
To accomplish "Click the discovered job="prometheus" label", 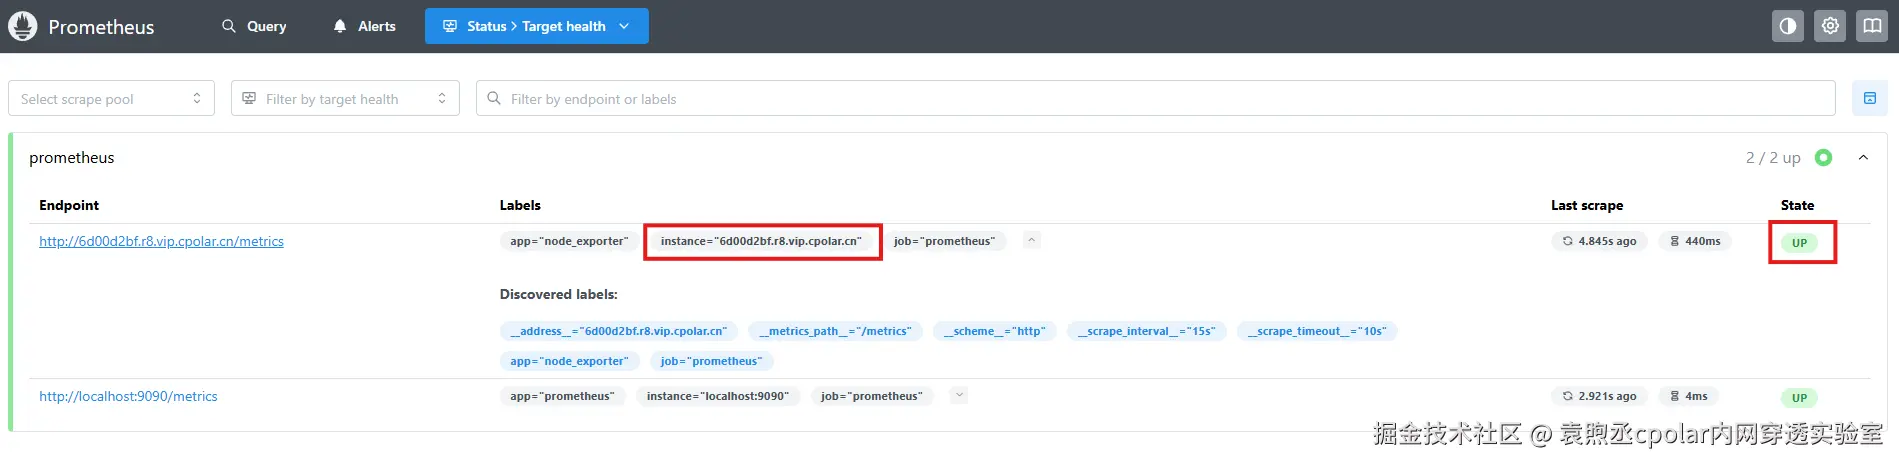I will [x=711, y=361].
